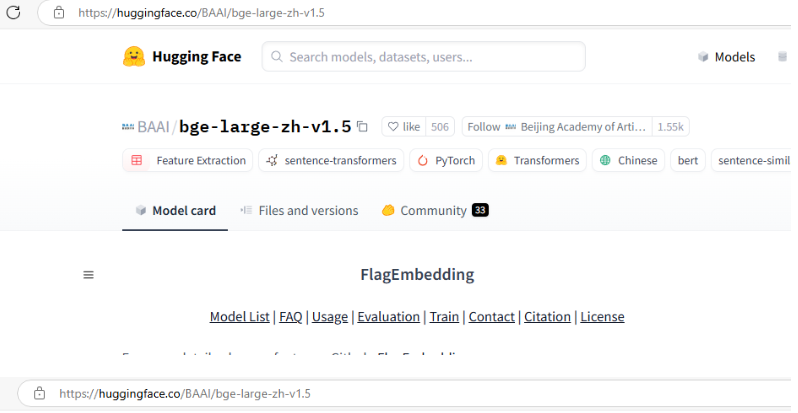Copy model name with copy icon

(x=362, y=127)
